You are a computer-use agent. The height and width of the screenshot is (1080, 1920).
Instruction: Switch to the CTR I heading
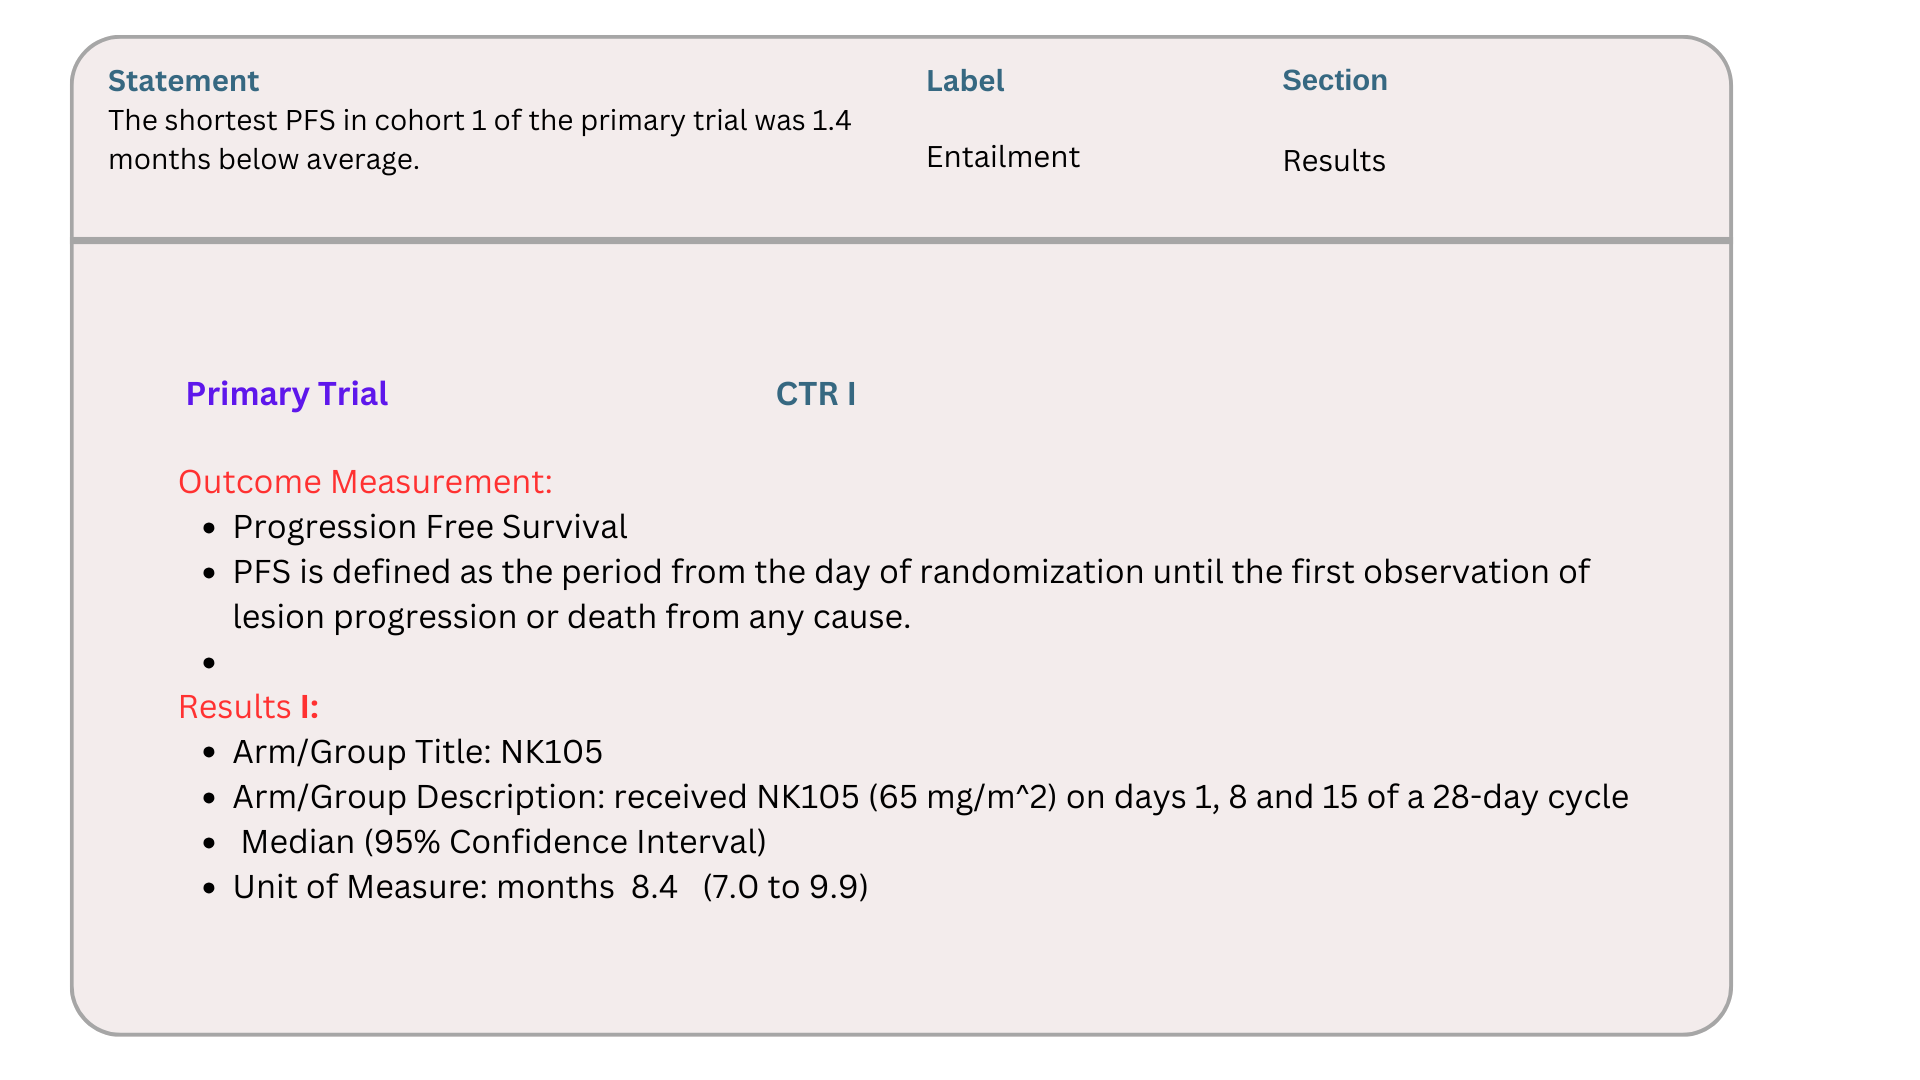(x=815, y=394)
